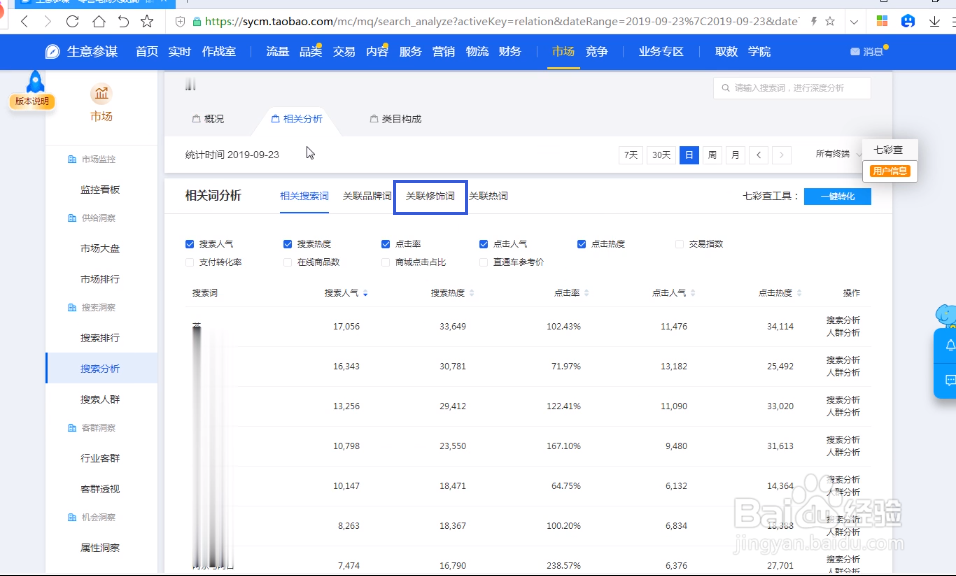Click the 生意参谋 logo icon
The width and height of the screenshot is (956, 576).
point(52,51)
